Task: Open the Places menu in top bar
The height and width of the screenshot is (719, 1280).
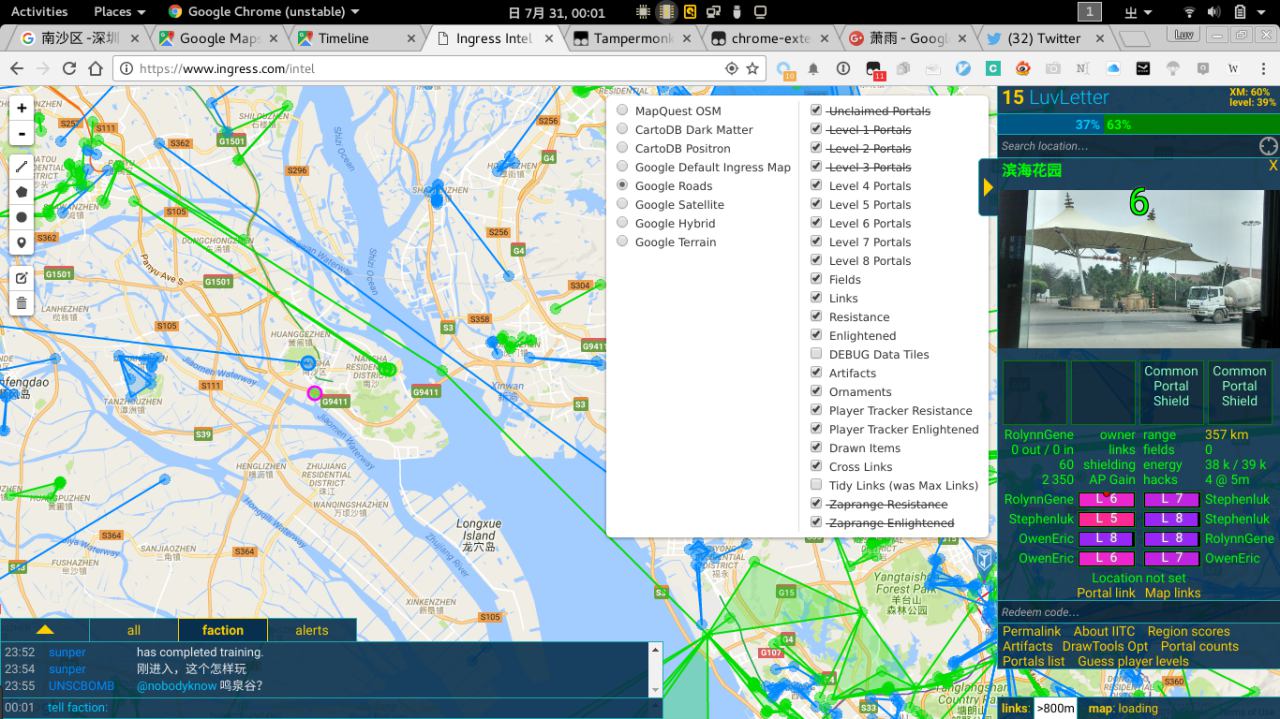Action: pyautogui.click(x=119, y=12)
